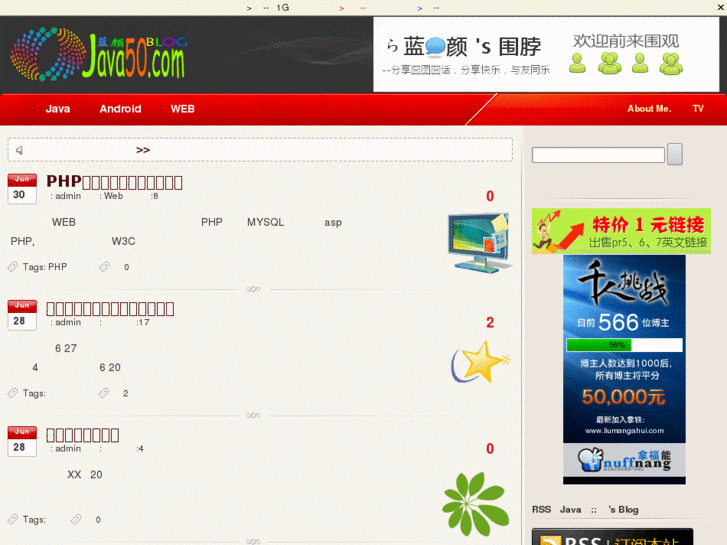The image size is (727, 545).
Task: Click the comment icon with count 0 in PHP post
Action: [104, 267]
